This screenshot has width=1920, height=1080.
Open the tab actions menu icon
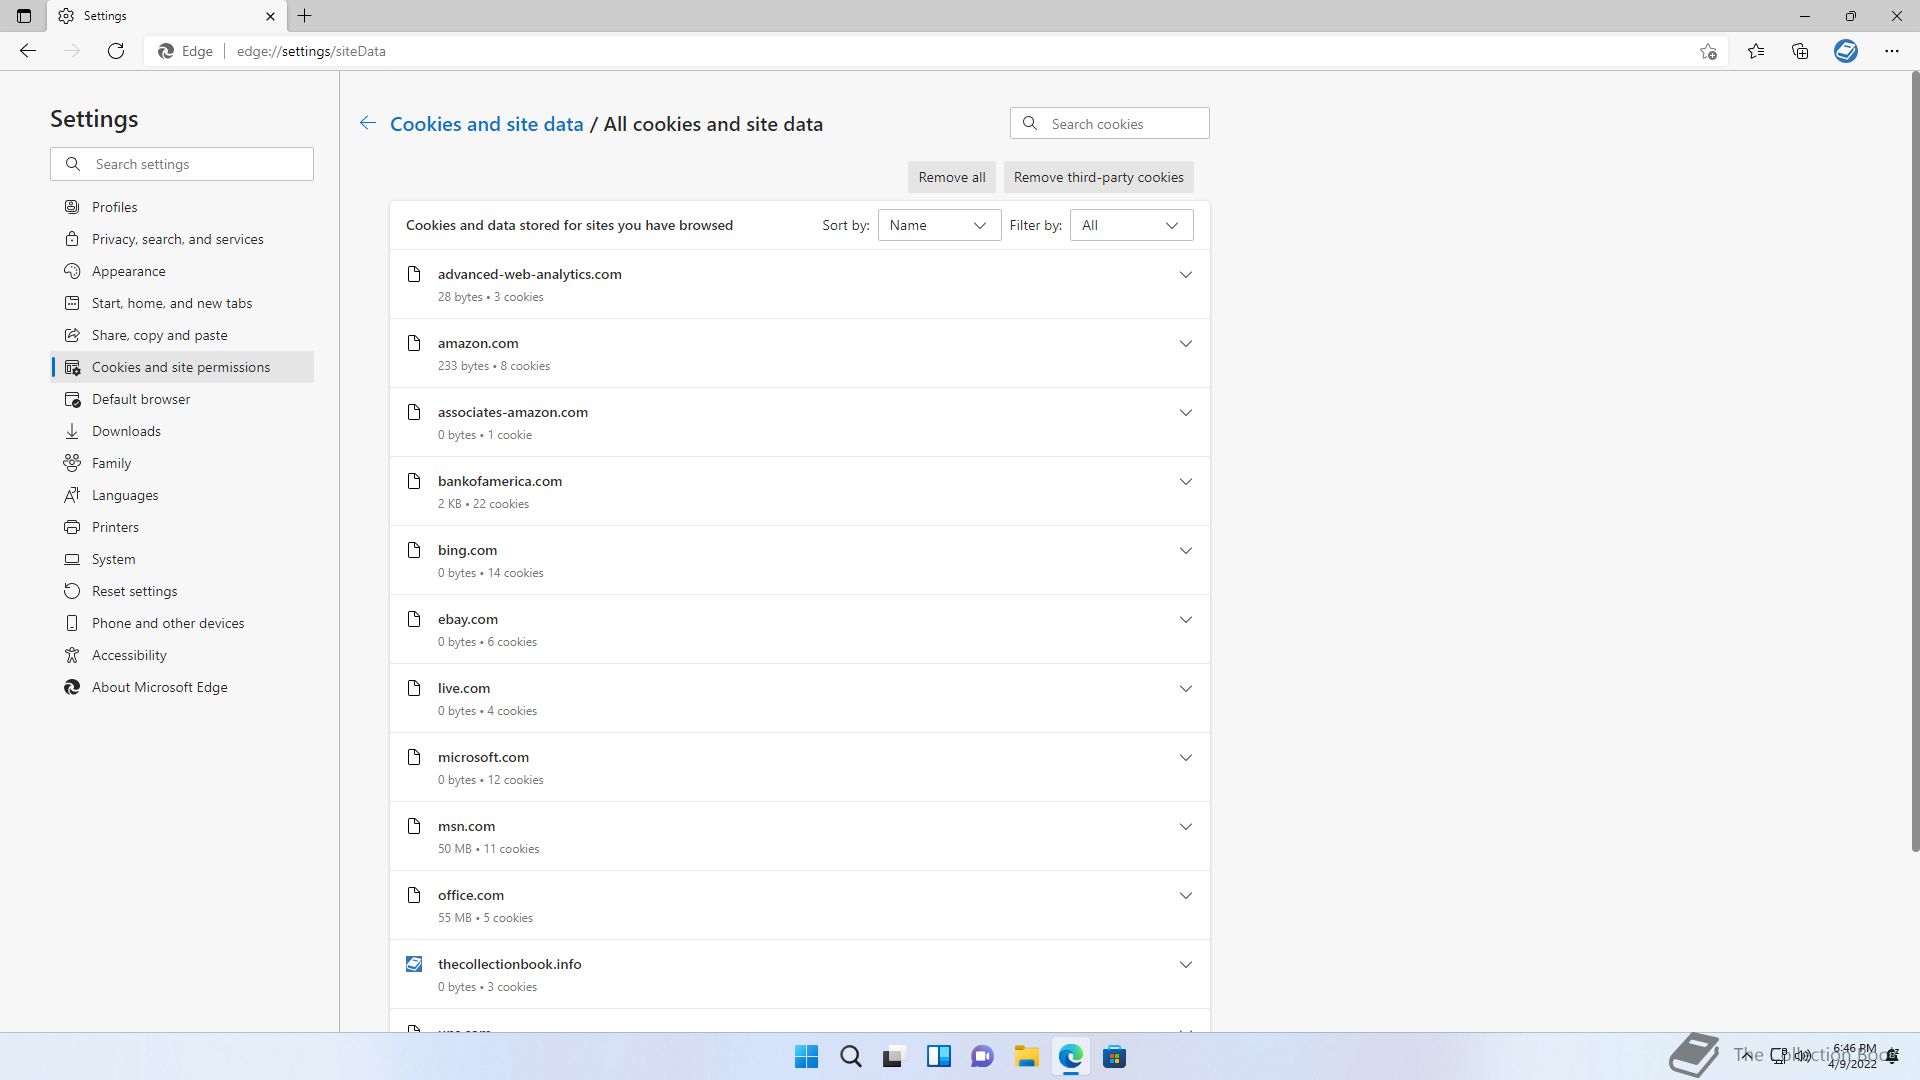click(x=24, y=16)
